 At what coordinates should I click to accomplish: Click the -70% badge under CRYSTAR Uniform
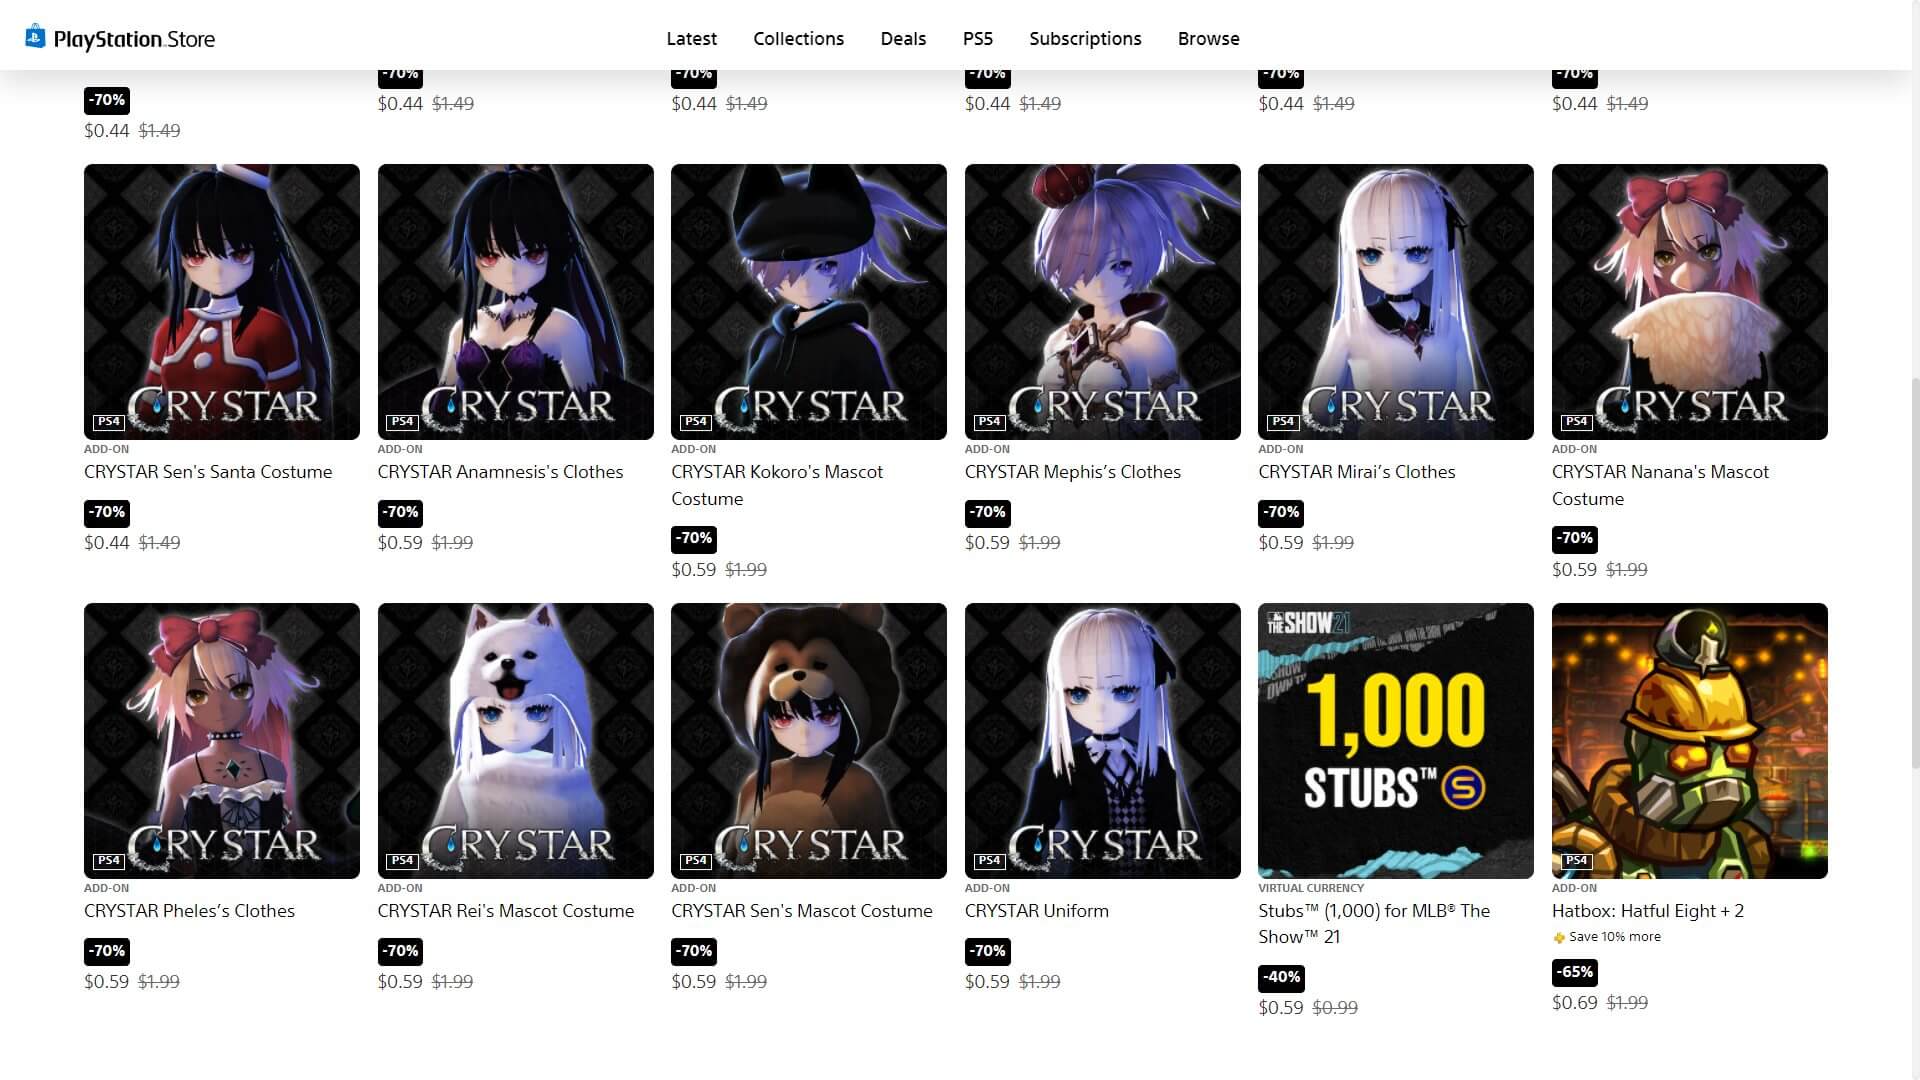(987, 951)
